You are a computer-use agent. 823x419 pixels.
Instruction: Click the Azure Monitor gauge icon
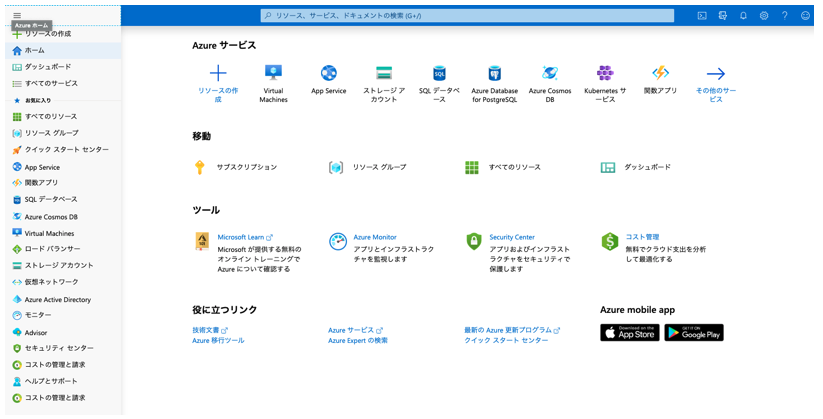(x=338, y=242)
